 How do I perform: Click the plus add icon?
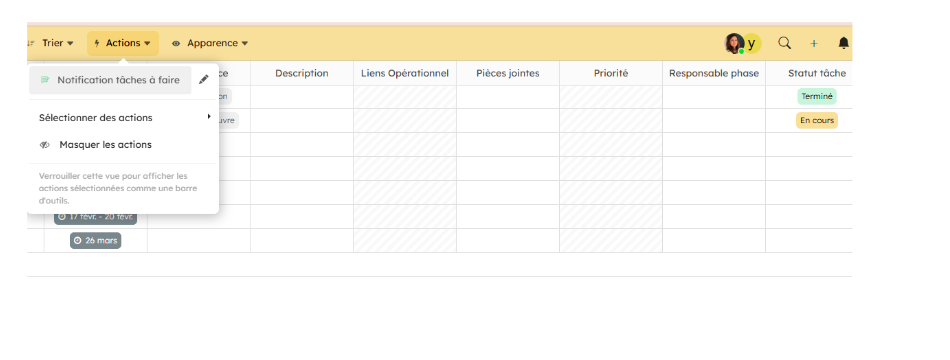pyautogui.click(x=814, y=44)
